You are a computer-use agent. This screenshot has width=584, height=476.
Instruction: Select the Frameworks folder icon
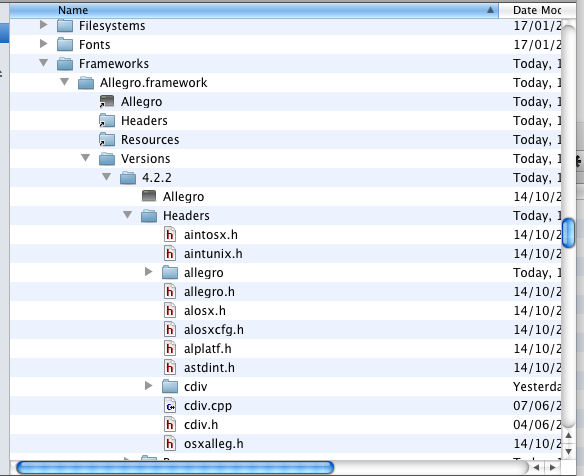tap(65, 64)
